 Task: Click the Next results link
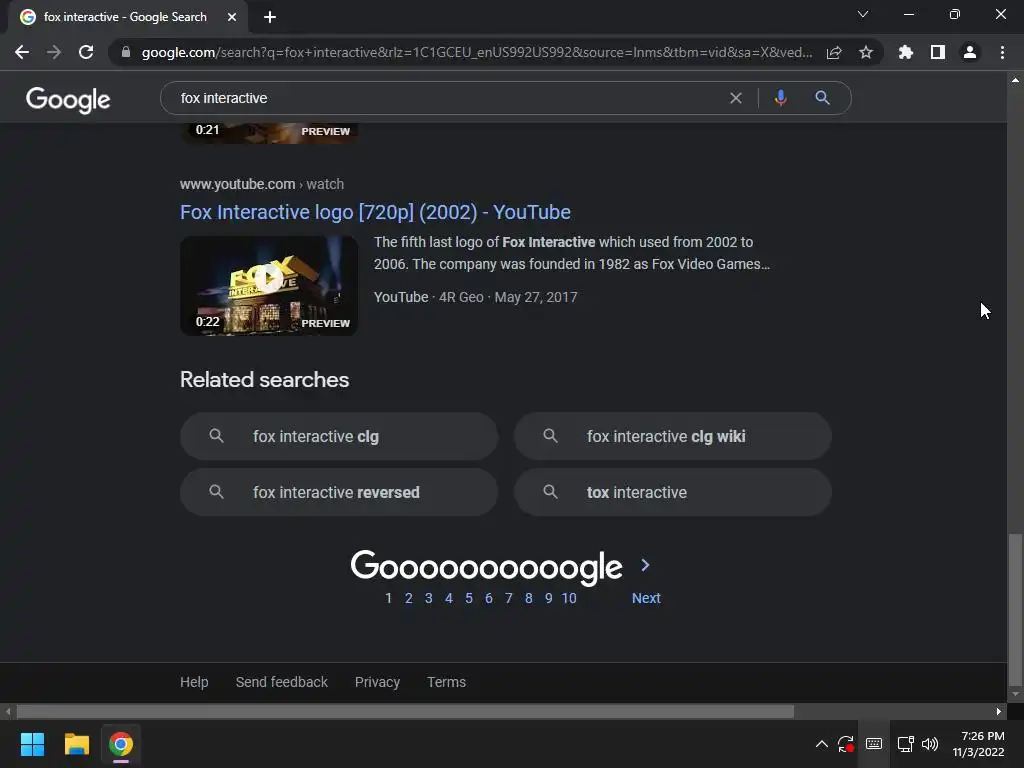pyautogui.click(x=646, y=598)
